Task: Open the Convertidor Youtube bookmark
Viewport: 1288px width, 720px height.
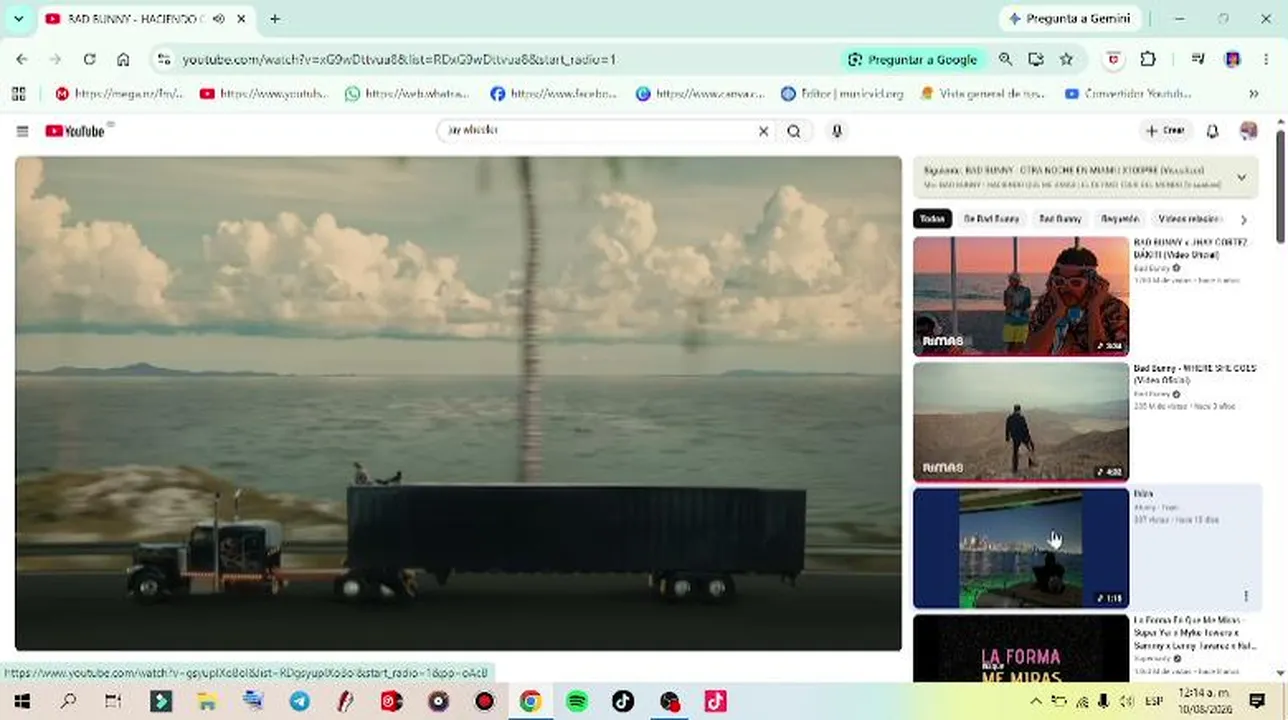Action: click(x=1128, y=94)
